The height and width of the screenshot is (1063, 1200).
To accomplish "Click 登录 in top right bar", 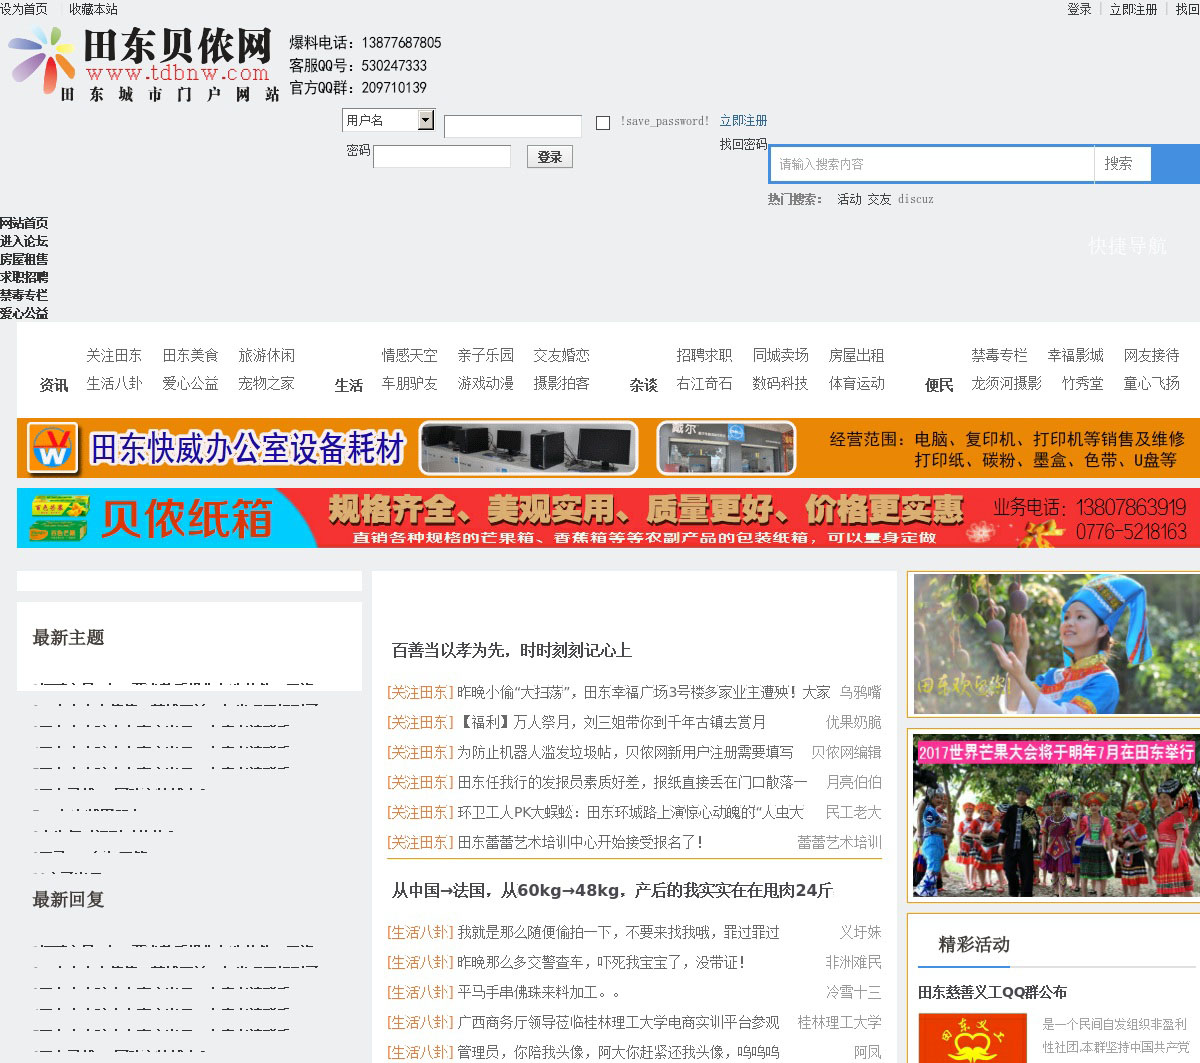I will 1079,9.
